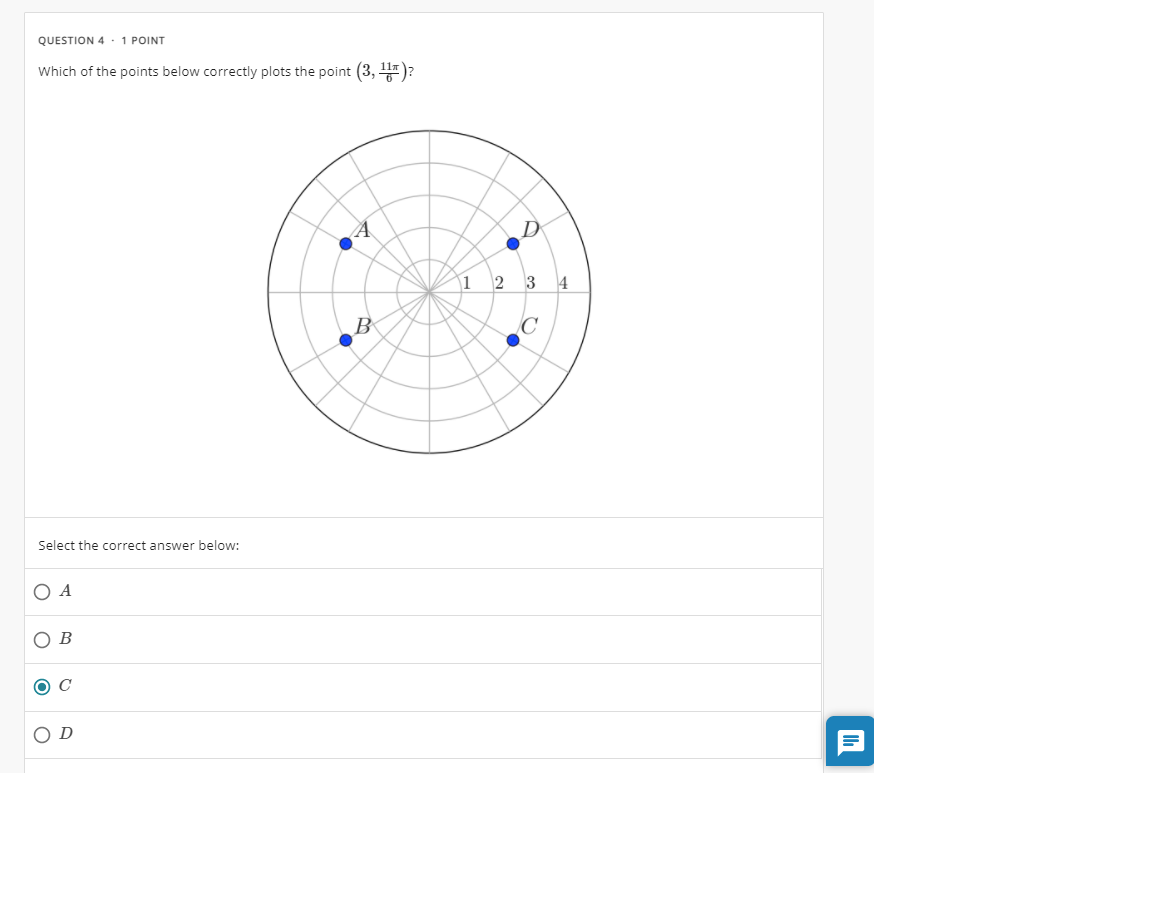Image resolution: width=1152 pixels, height=908 pixels.
Task: Click radius label 2 on polar axis
Action: [x=499, y=283]
